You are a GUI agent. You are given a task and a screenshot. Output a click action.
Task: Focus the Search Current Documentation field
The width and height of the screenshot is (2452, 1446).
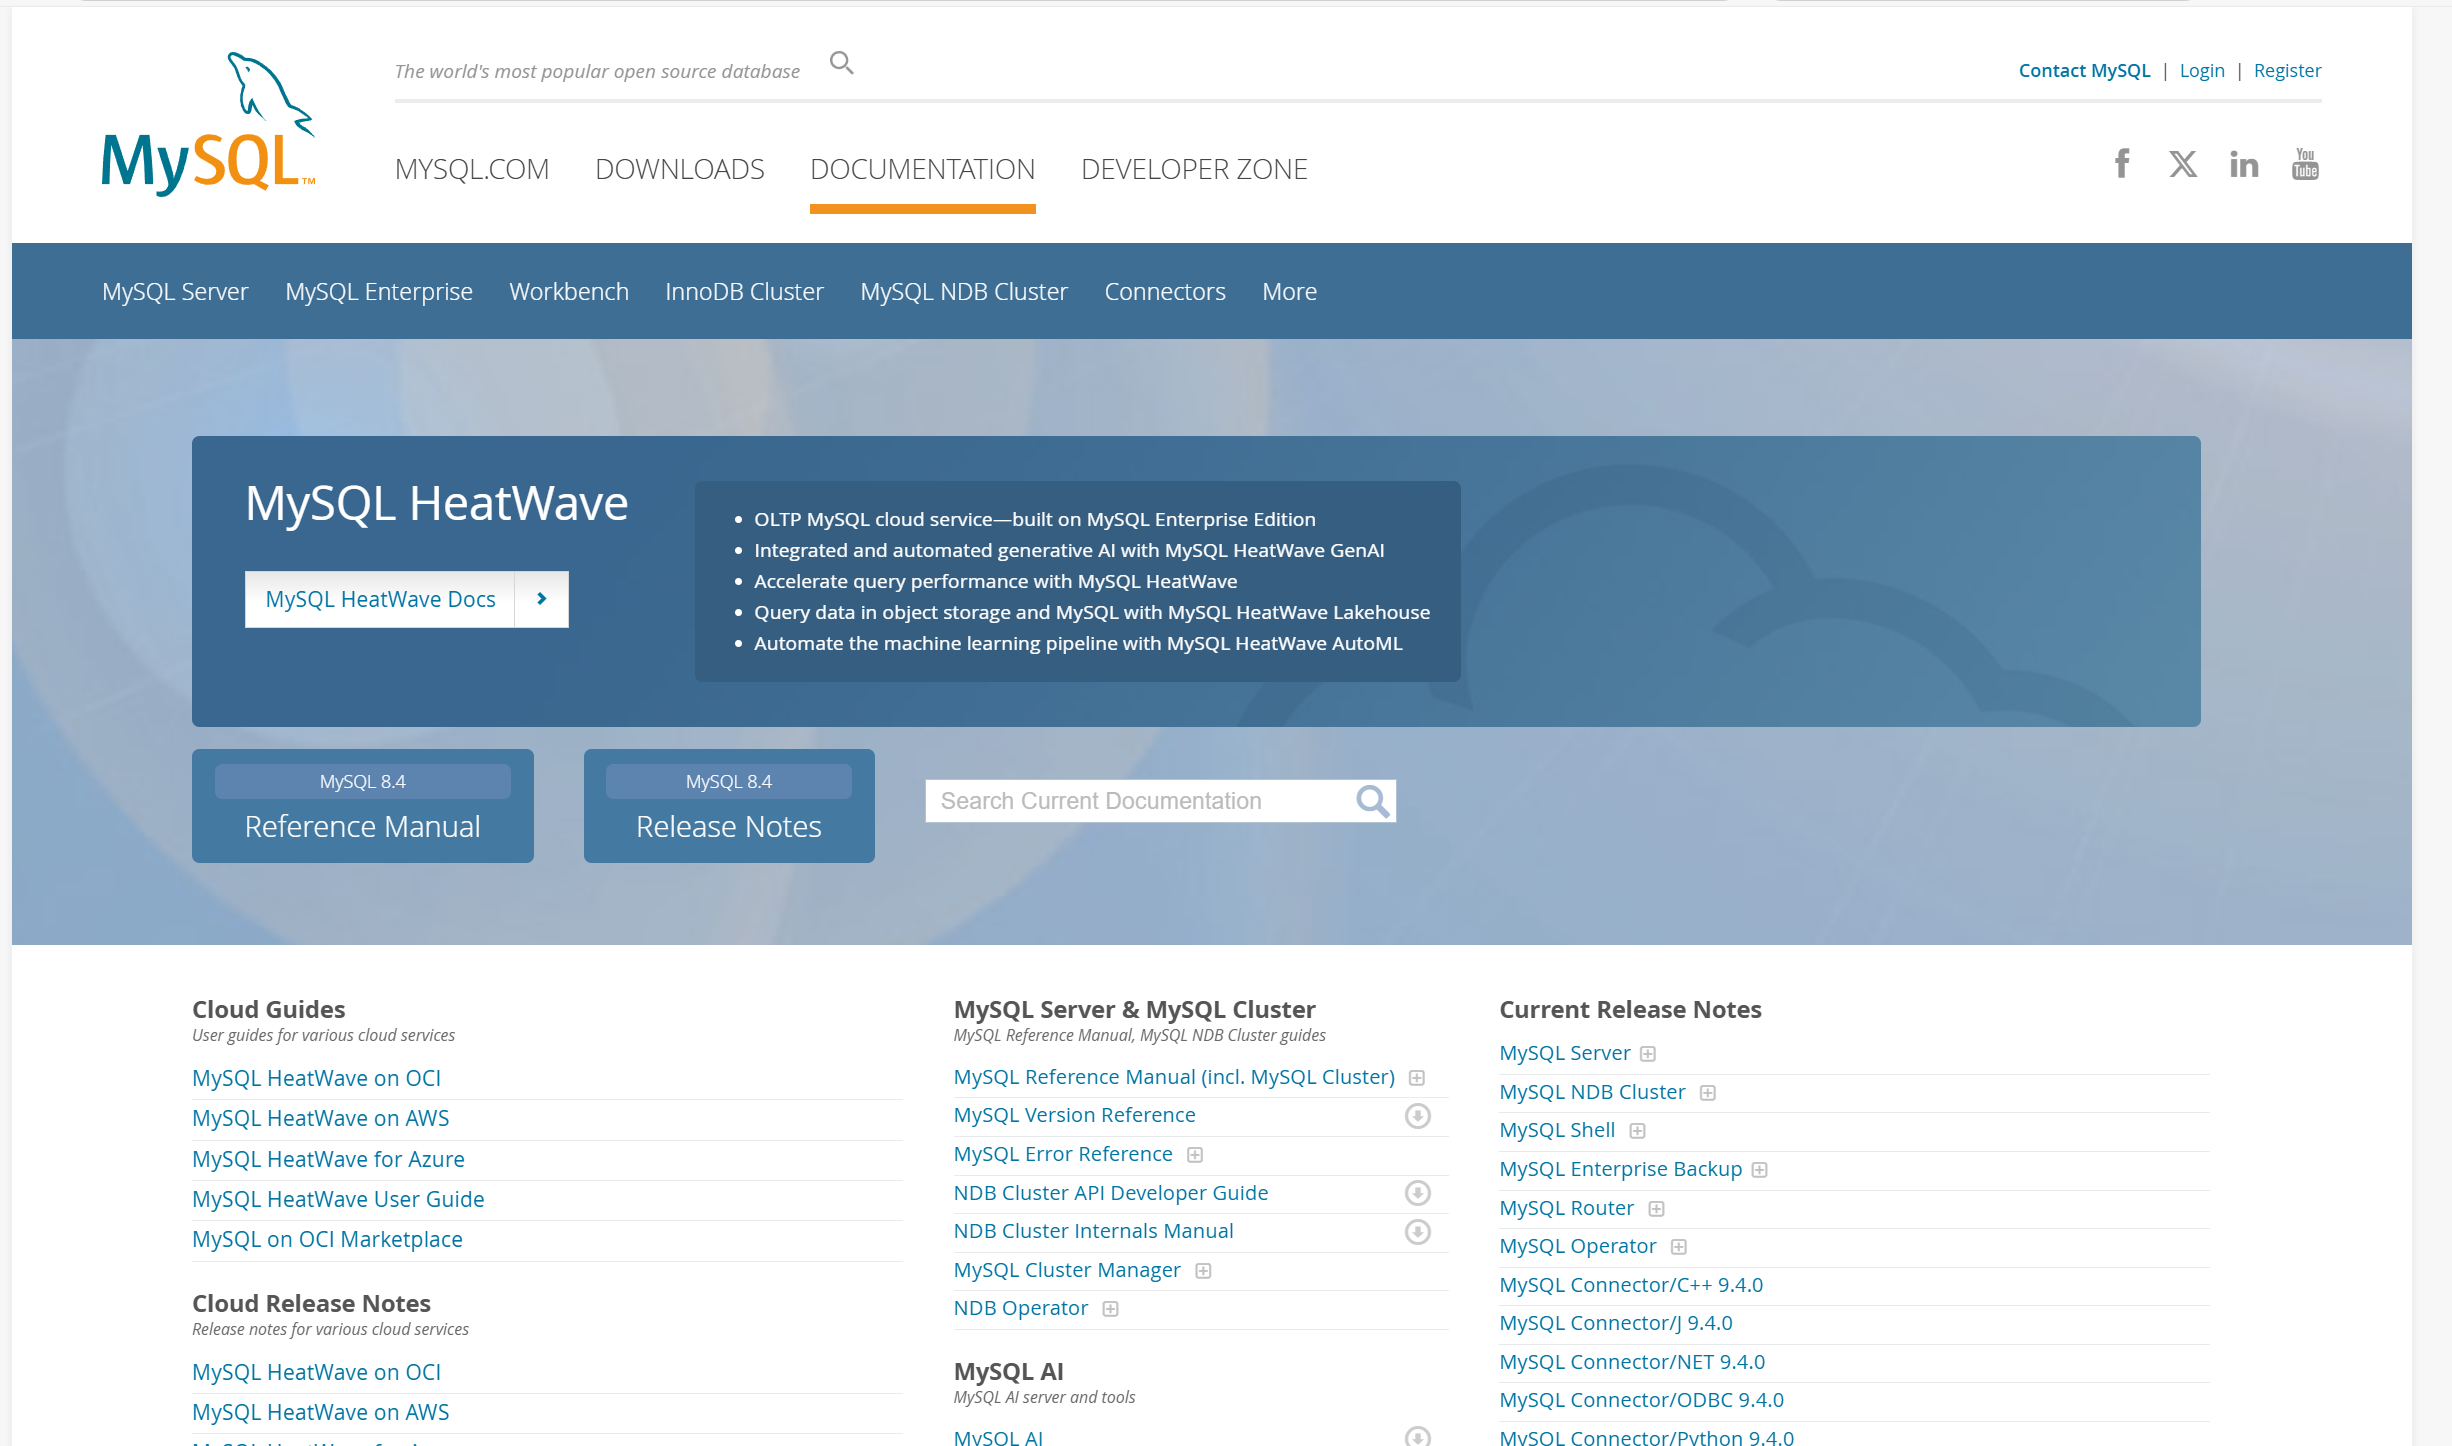click(1140, 801)
